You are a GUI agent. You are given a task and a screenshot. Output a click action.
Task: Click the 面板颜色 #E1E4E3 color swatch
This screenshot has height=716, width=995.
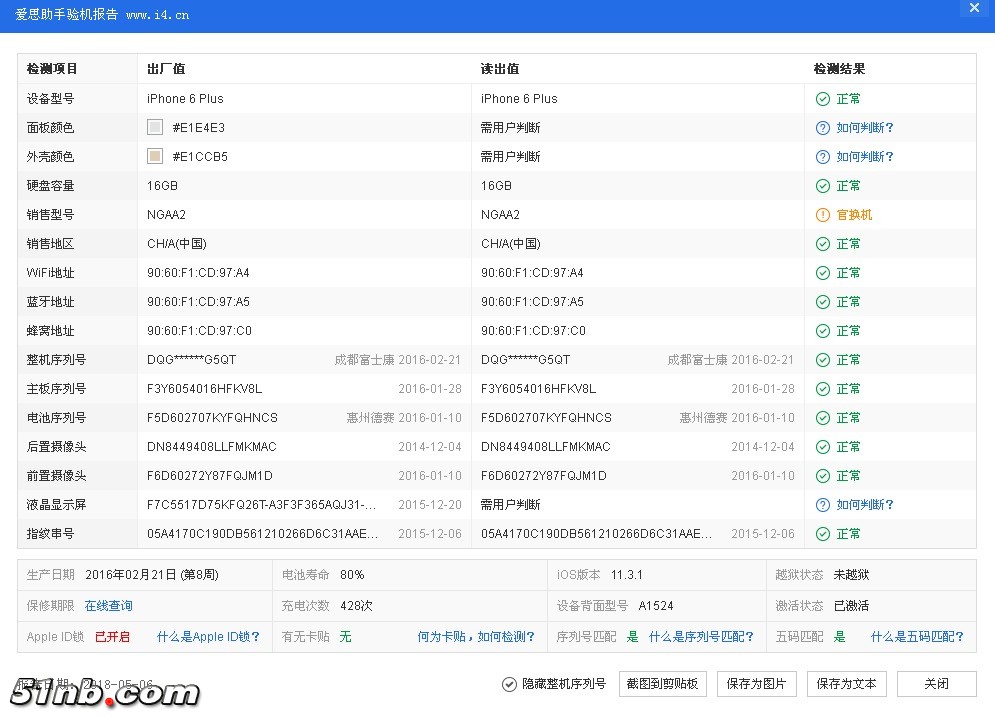point(155,128)
